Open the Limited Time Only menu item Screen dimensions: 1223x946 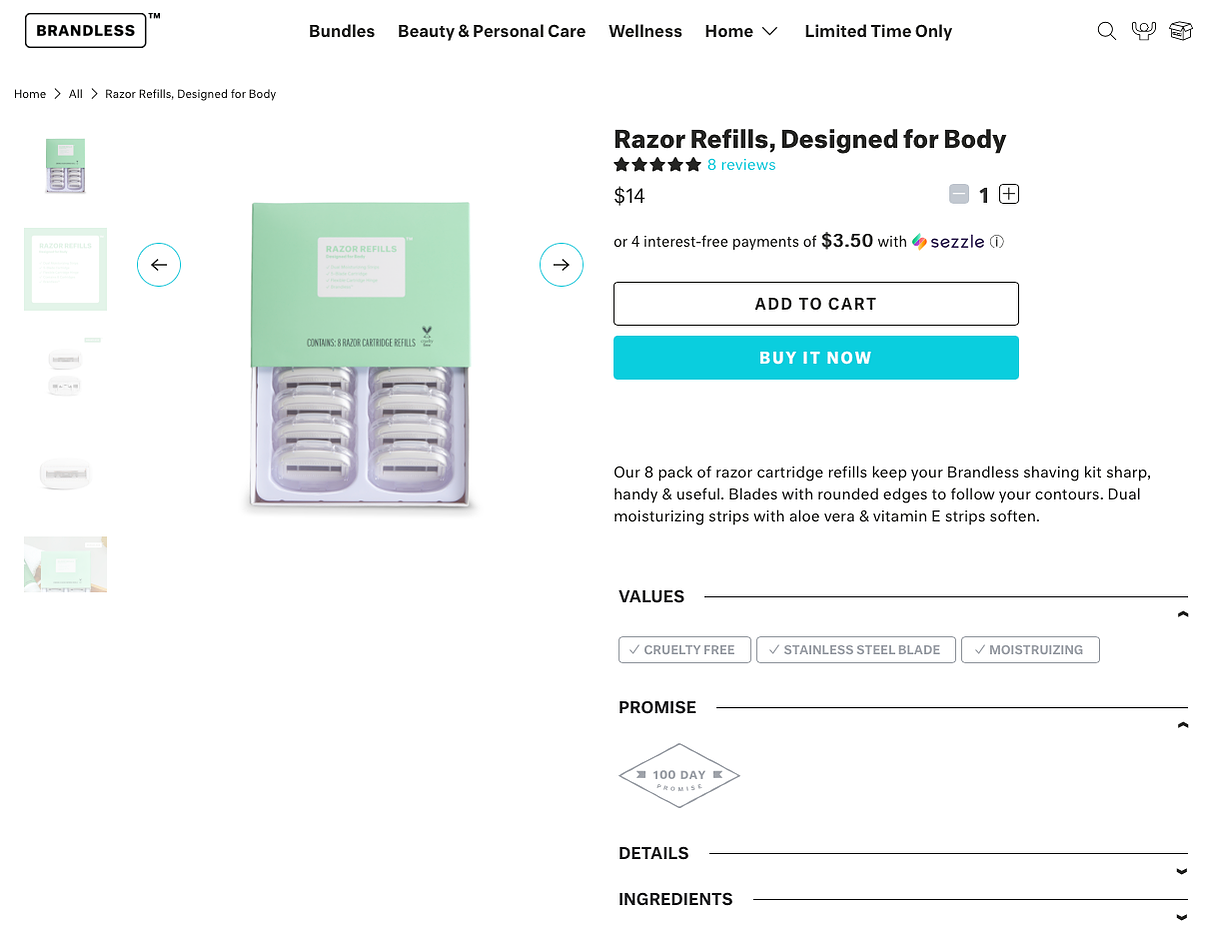(878, 31)
